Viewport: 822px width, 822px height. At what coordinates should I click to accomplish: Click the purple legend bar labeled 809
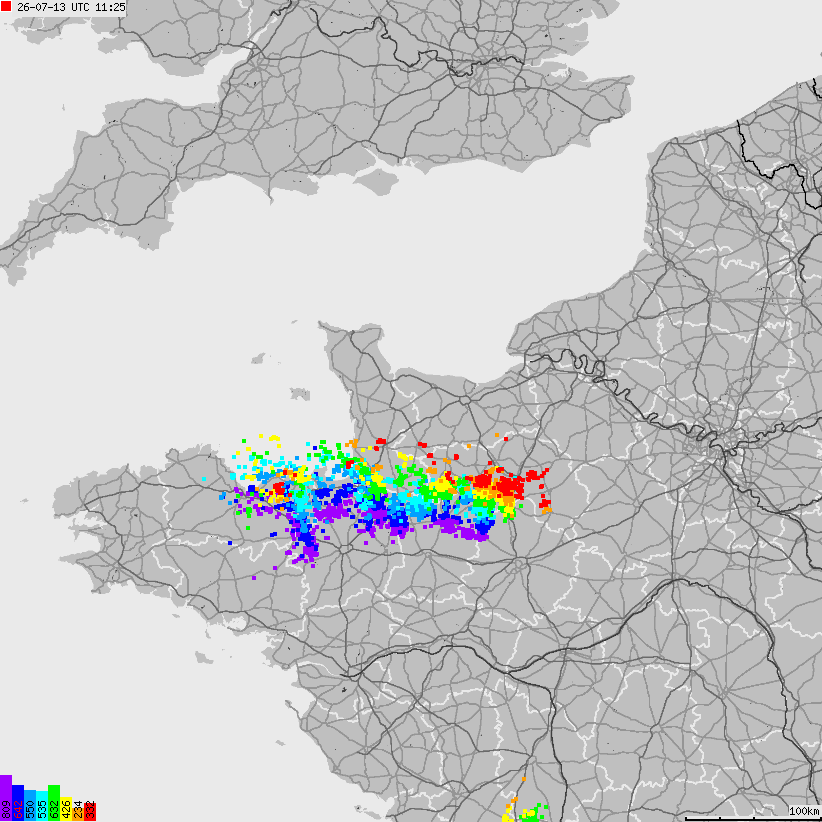[x=6, y=798]
